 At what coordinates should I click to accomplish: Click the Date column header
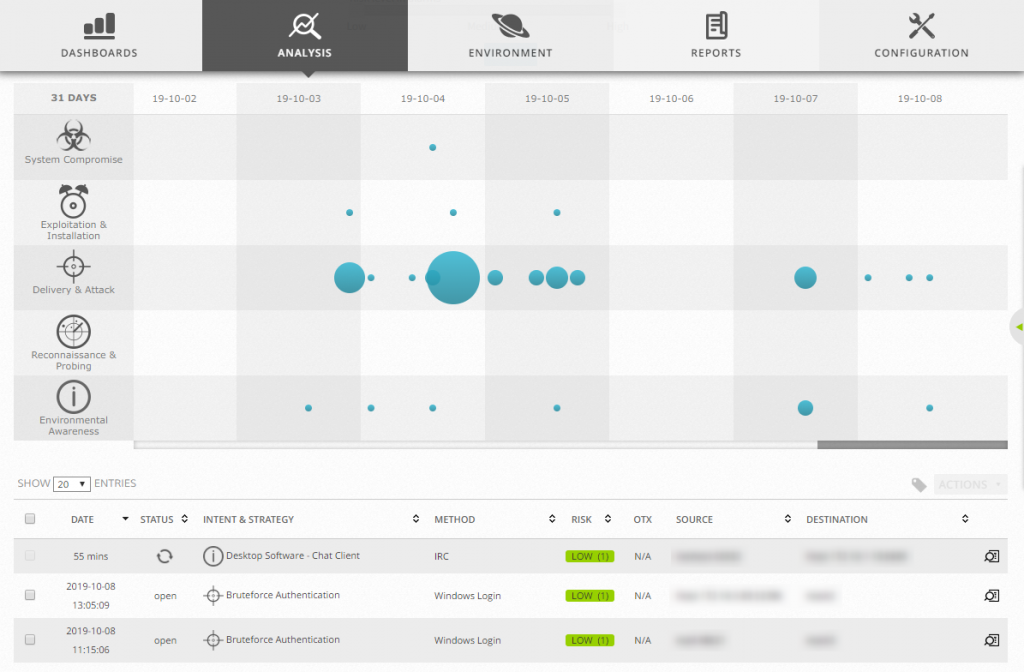tap(82, 519)
